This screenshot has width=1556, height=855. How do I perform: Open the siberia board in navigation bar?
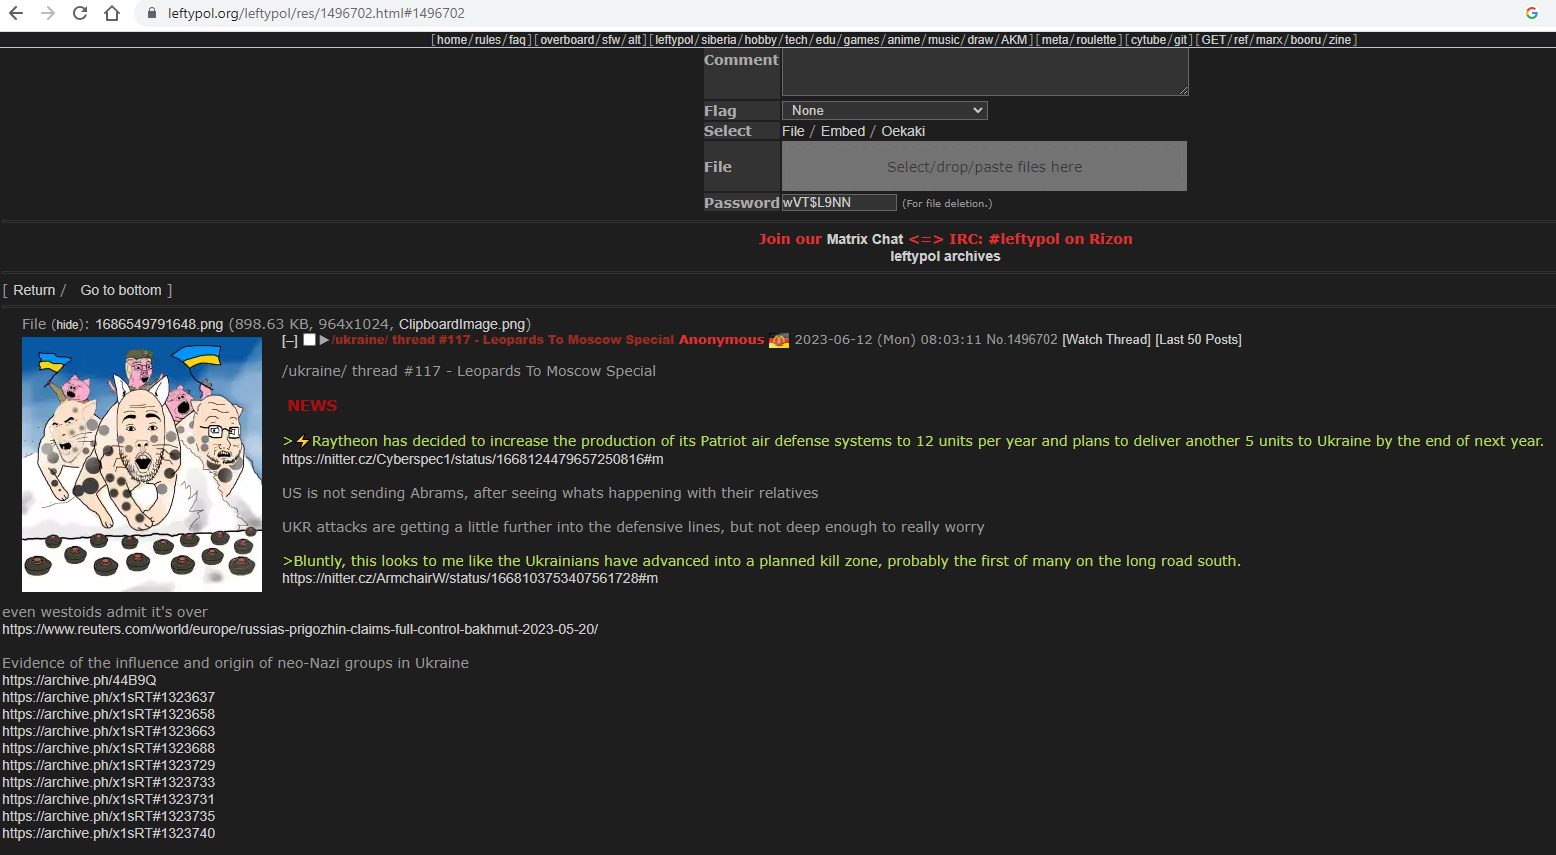coord(718,40)
